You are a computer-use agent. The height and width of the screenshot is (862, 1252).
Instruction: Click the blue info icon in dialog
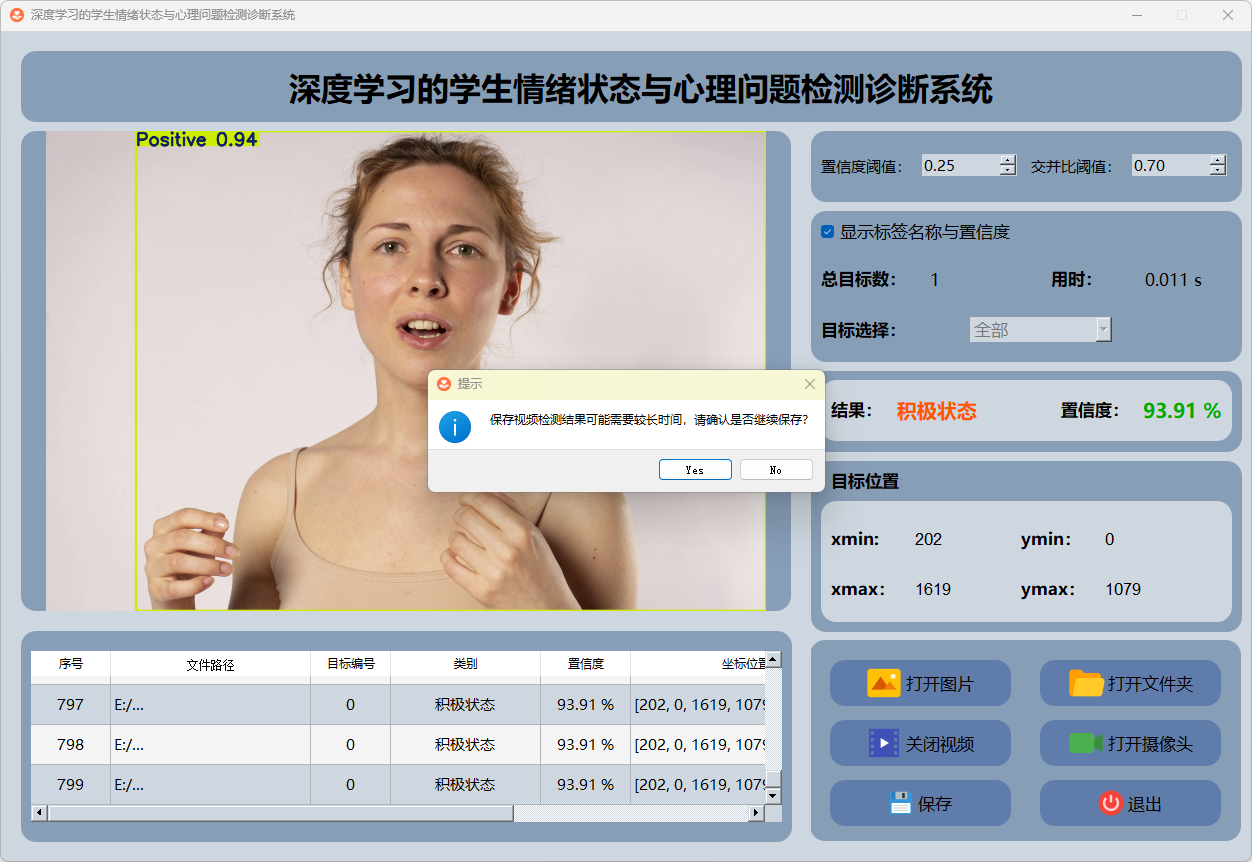(x=455, y=427)
